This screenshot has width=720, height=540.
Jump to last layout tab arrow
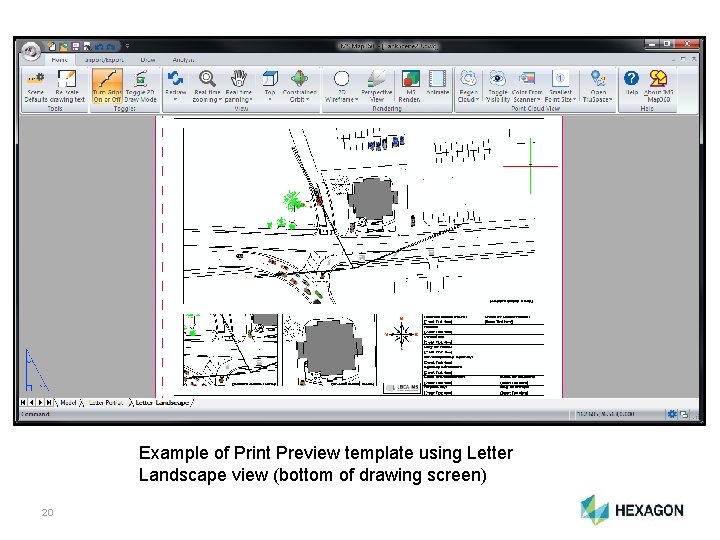click(x=49, y=402)
